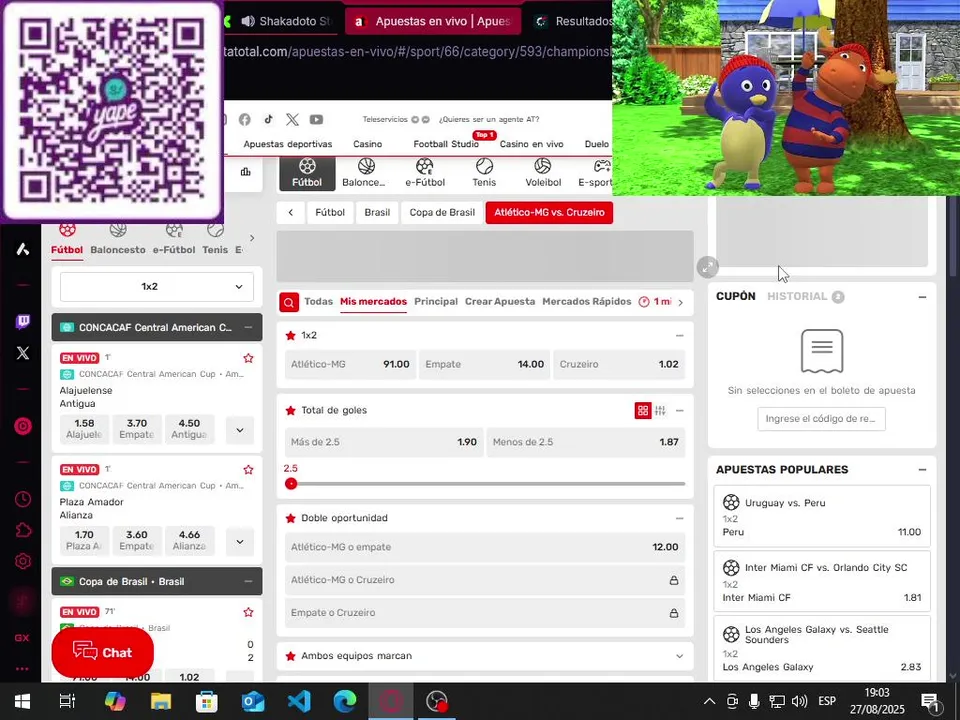Select the Uruguay vs. Peru popular bet
Screen dimensions: 960x720
[822, 517]
